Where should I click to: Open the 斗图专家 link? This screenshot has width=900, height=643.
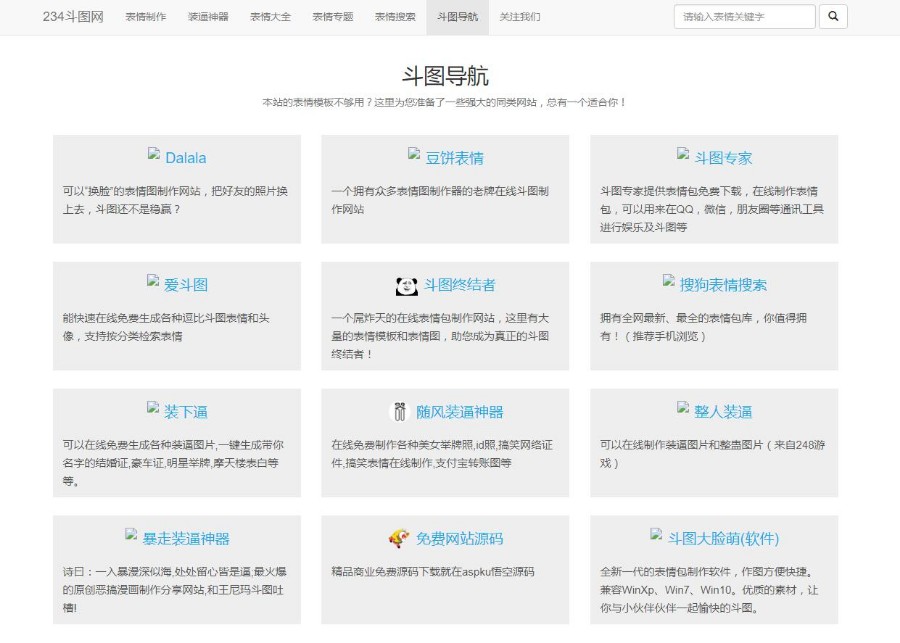(723, 158)
